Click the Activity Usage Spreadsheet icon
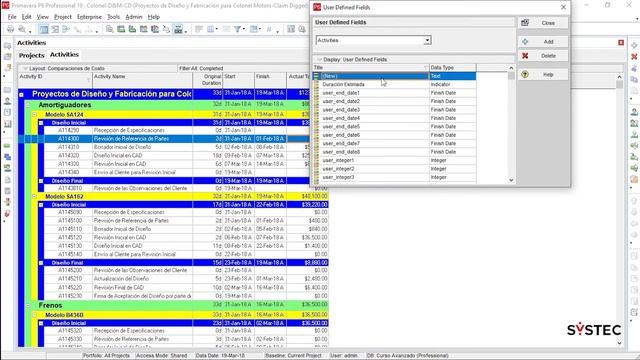640x360 pixels. tap(121, 29)
